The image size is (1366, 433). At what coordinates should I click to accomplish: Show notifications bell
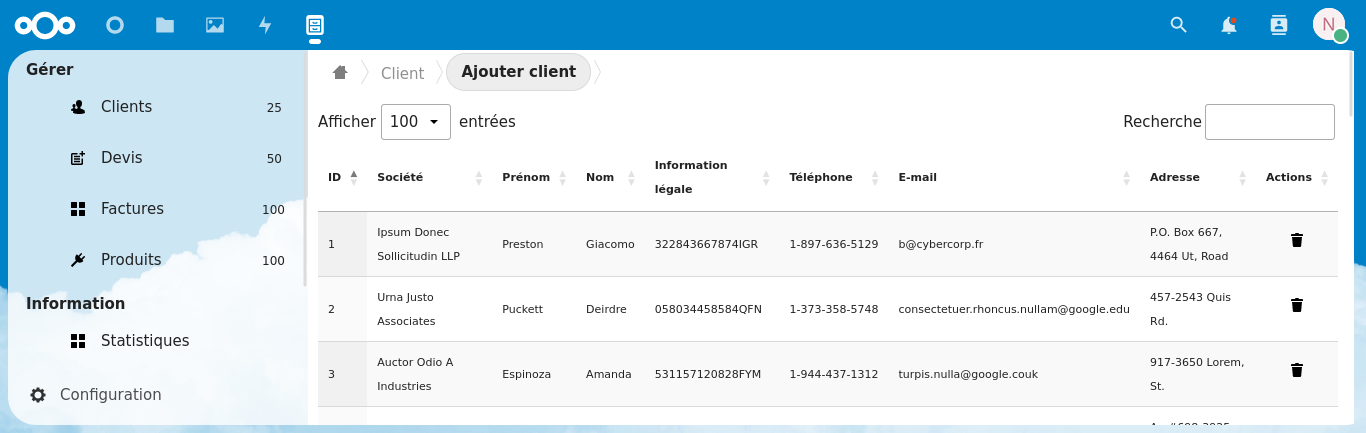(1229, 25)
